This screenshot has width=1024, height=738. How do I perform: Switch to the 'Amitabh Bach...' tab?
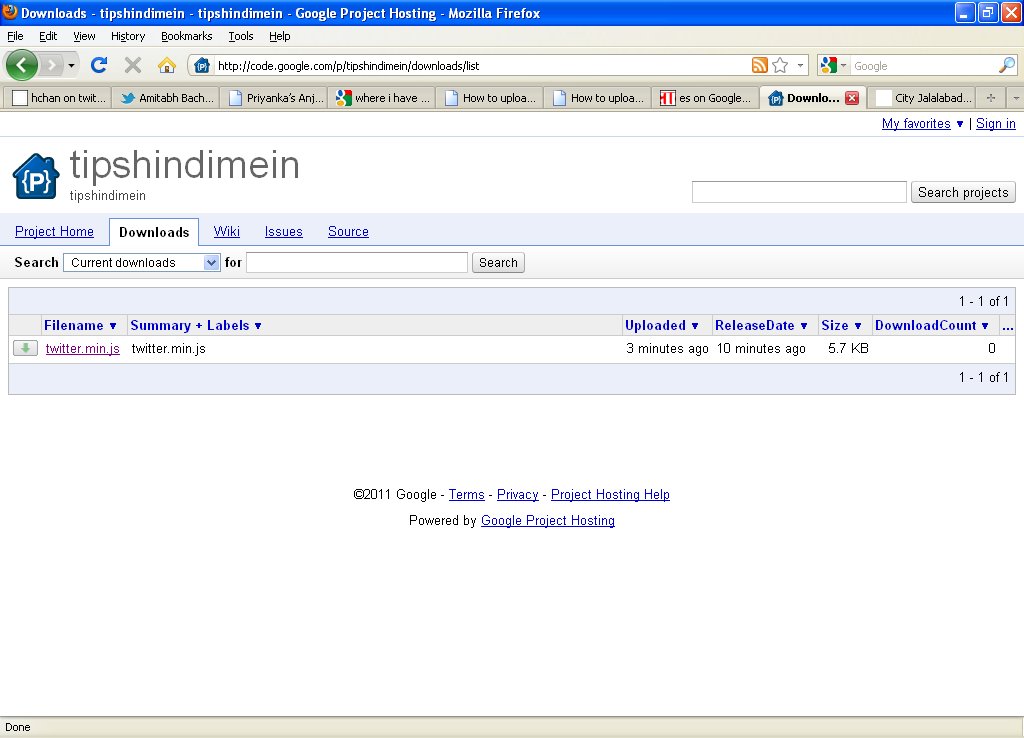pyautogui.click(x=166, y=98)
